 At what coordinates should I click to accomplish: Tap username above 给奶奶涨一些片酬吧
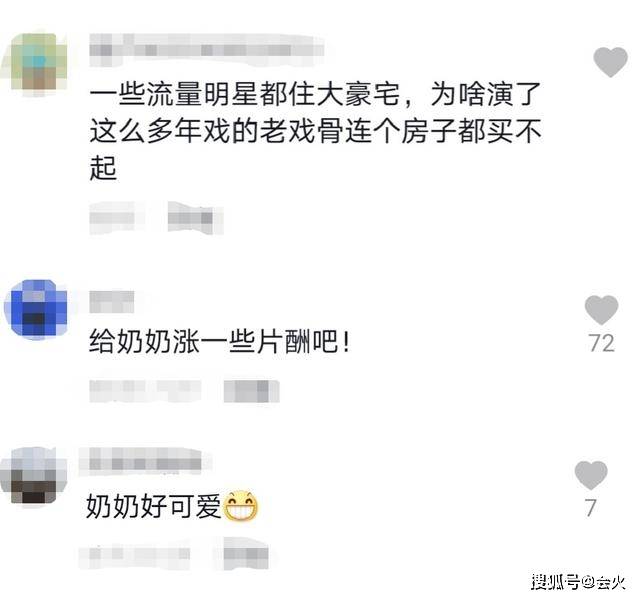pos(112,302)
